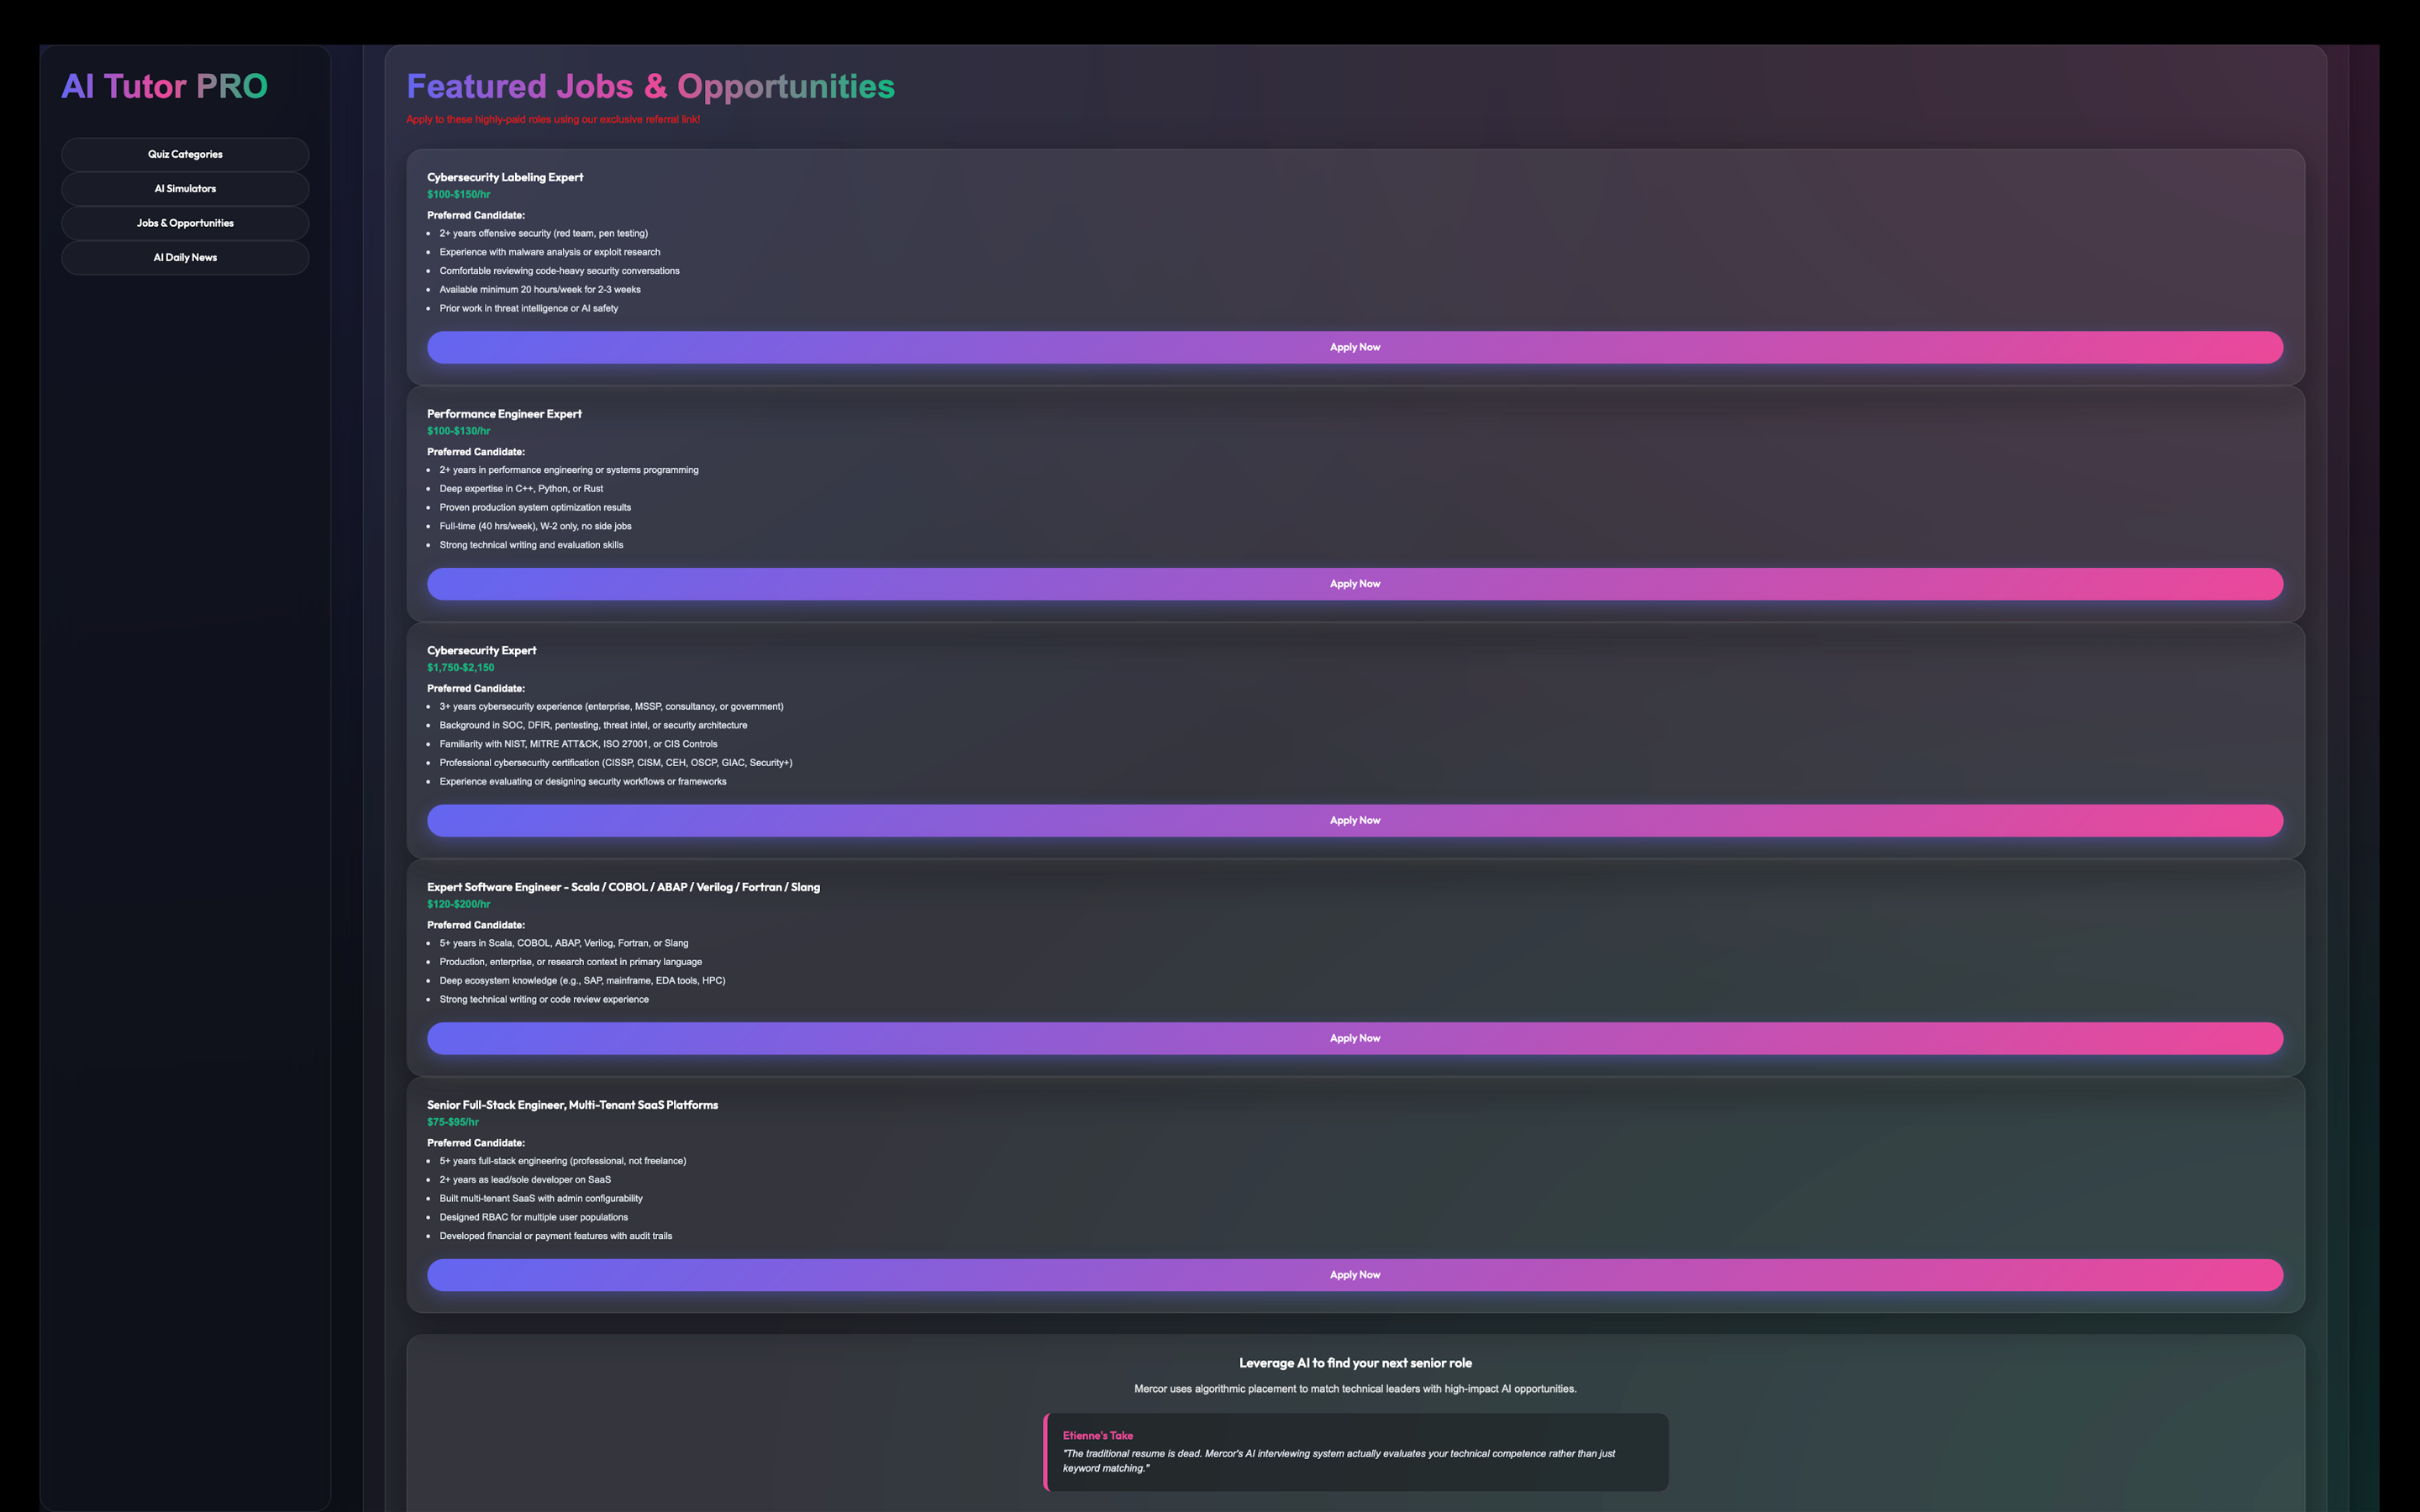Click '2+ years as lead/sole developer on SaaS'
2420x1512 pixels.
pos(525,1180)
